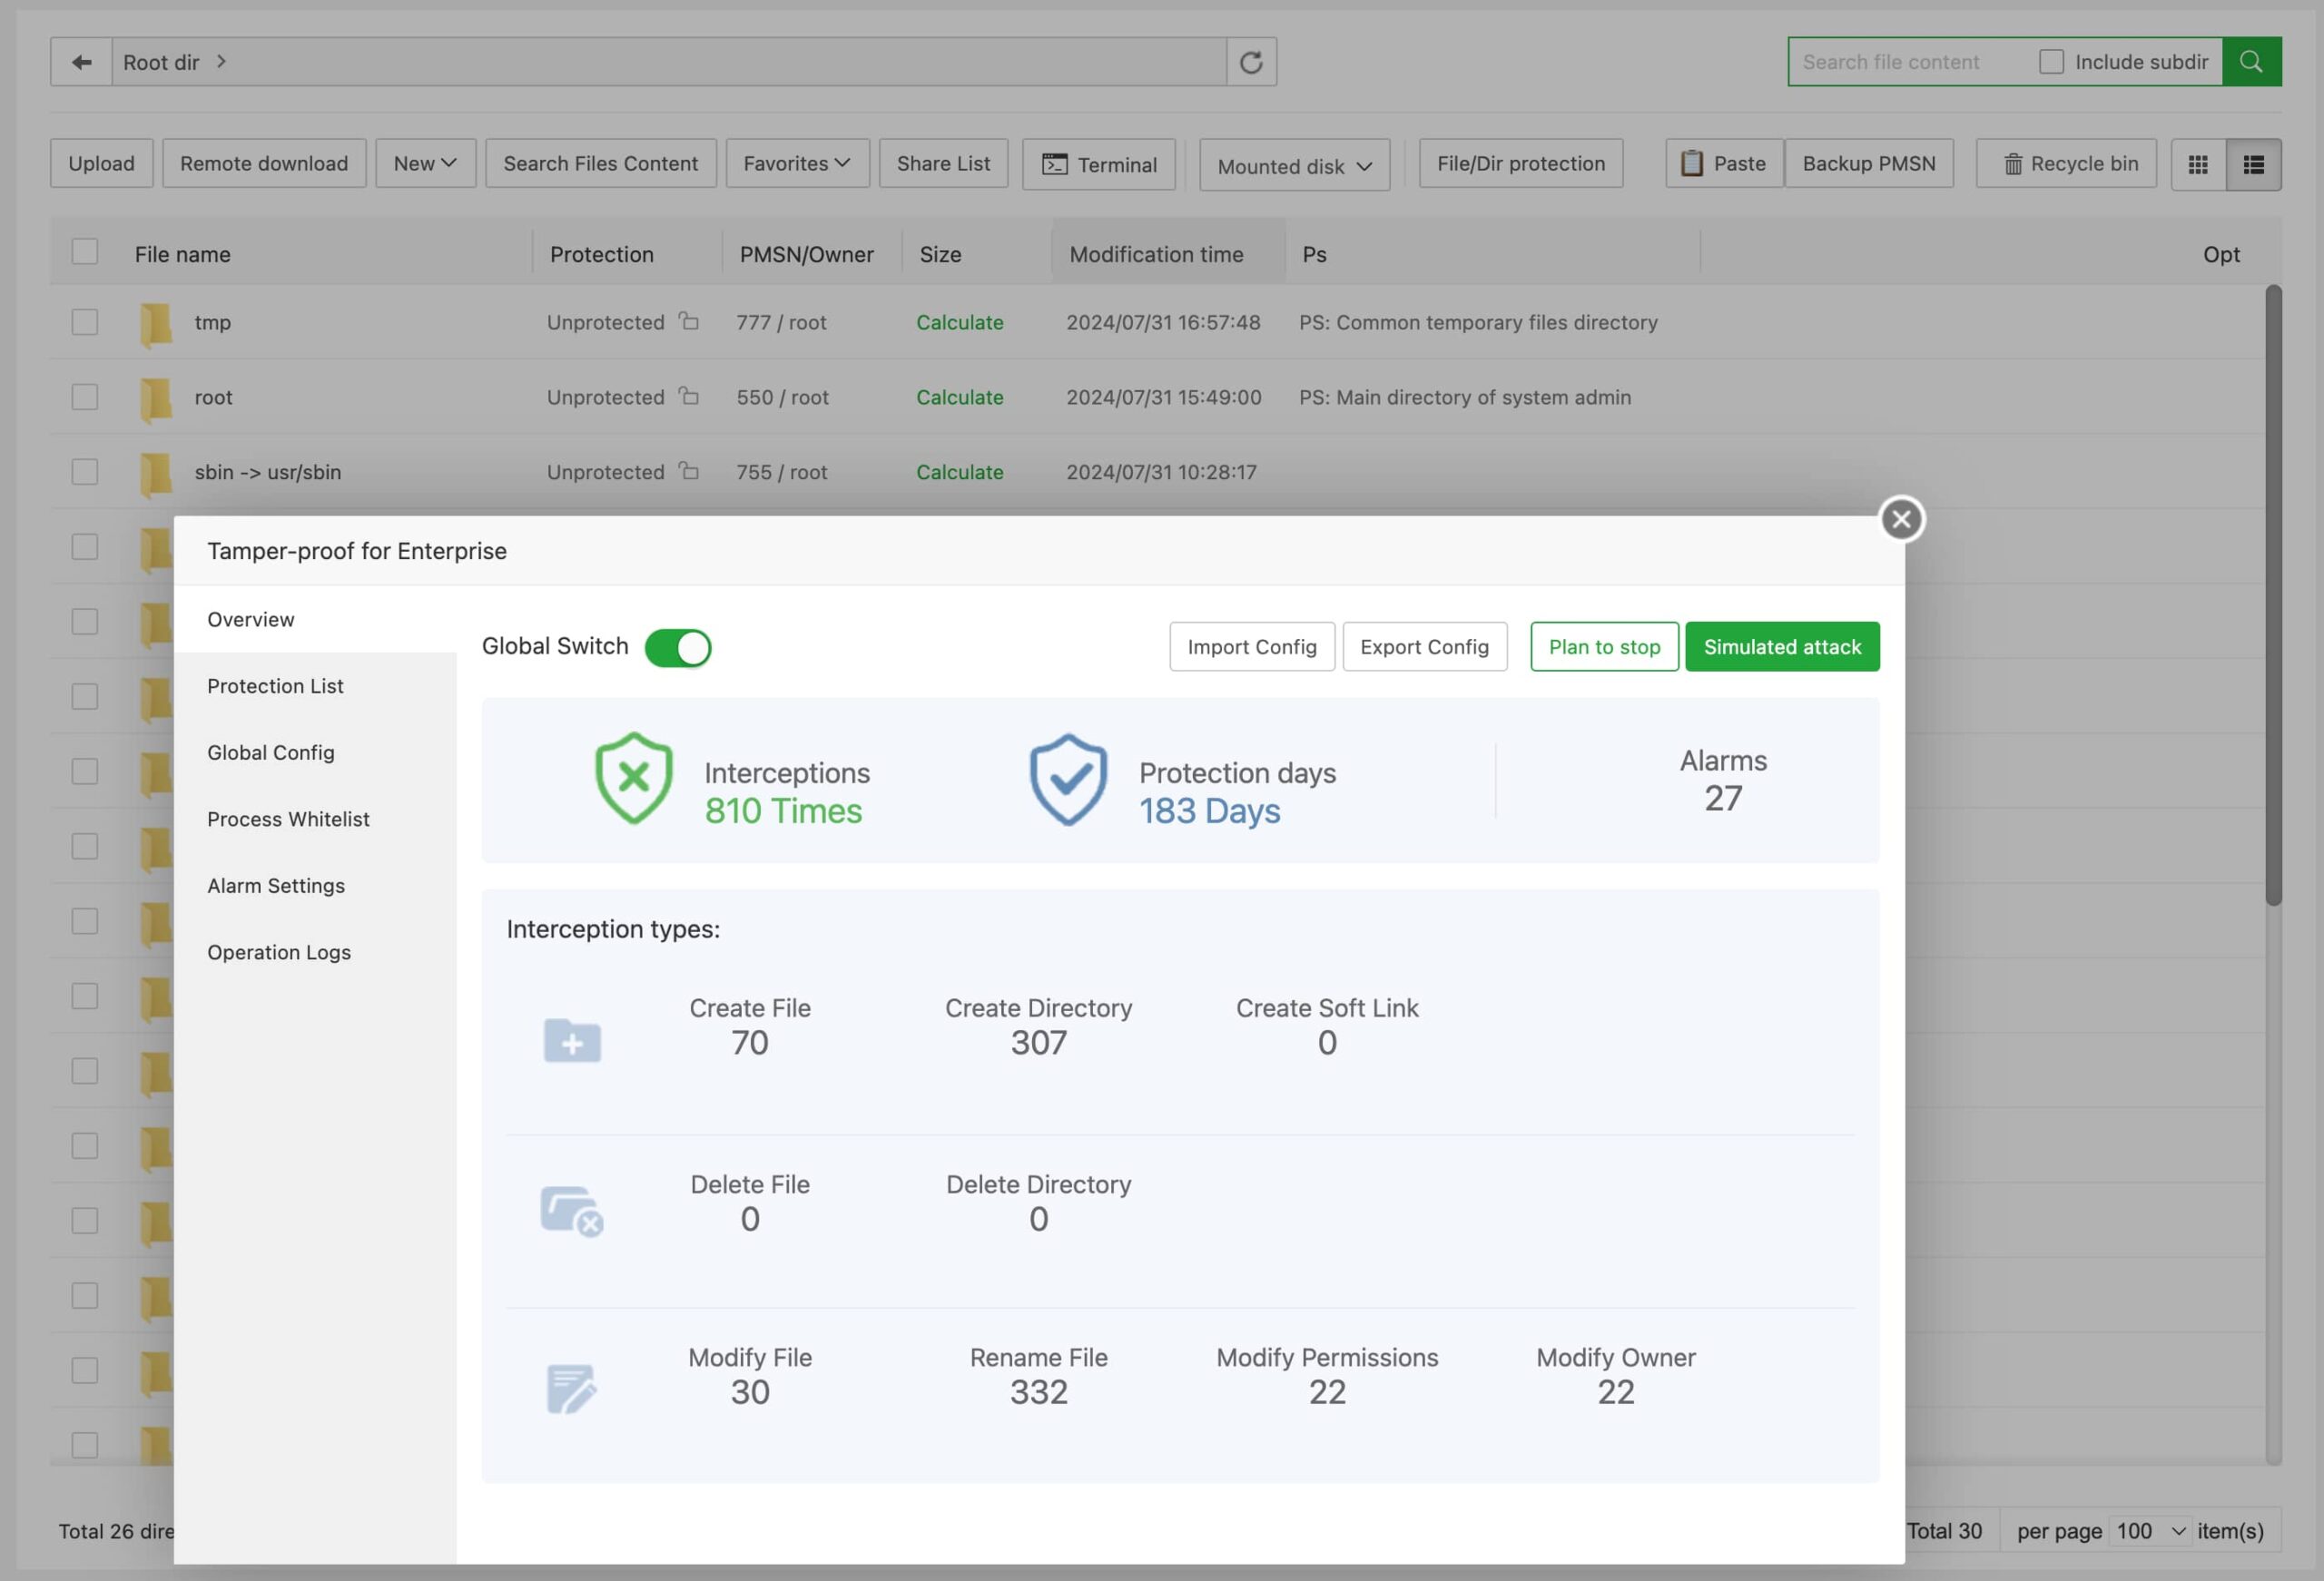
Task: Click the Simulated attack button
Action: point(1781,647)
